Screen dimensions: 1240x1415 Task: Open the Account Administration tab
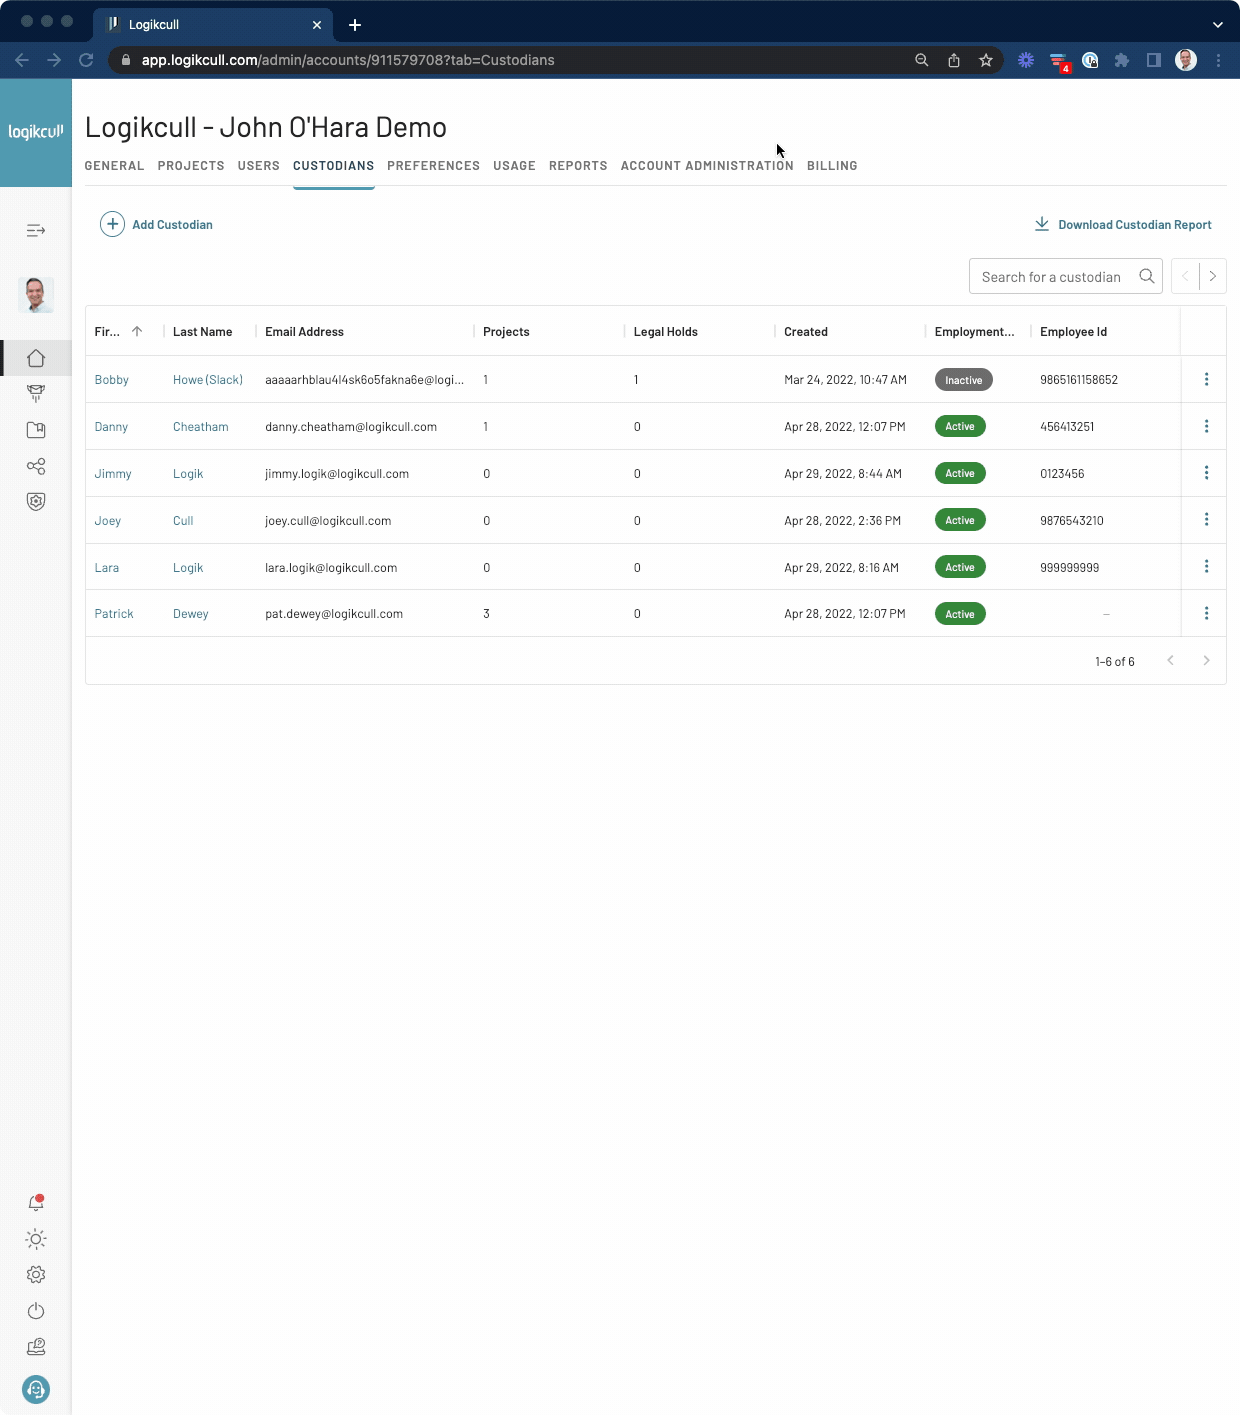coord(707,166)
